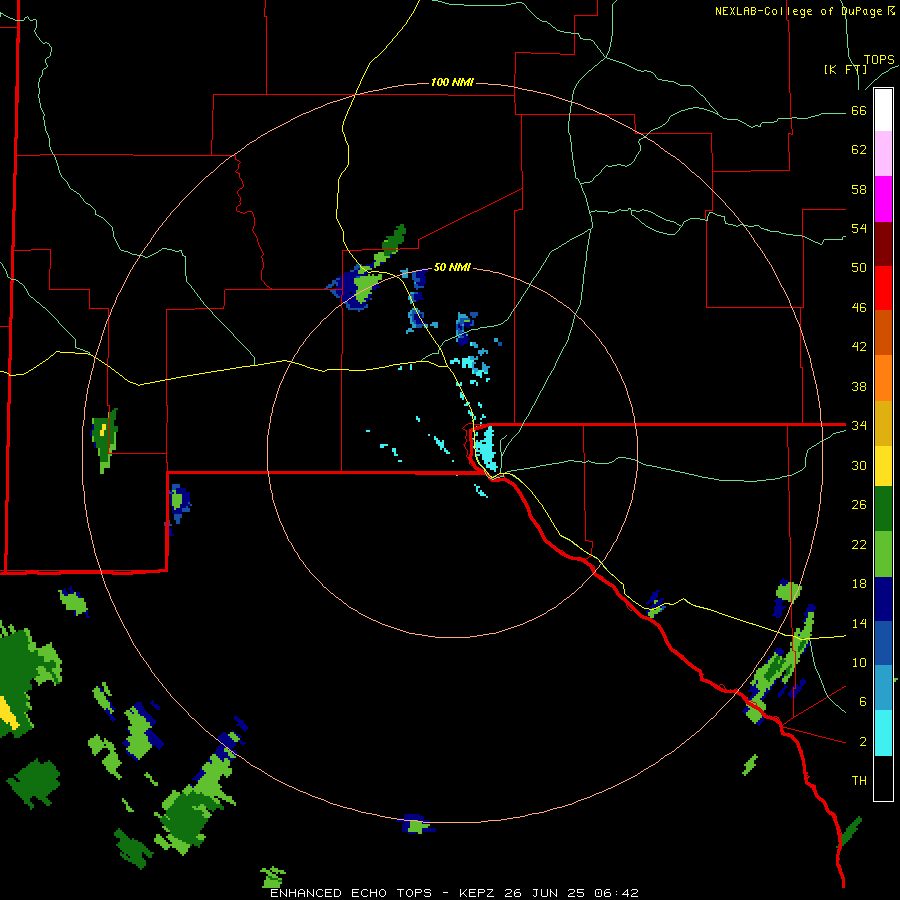Click the legend value 66
The image size is (900, 900).
pos(859,111)
